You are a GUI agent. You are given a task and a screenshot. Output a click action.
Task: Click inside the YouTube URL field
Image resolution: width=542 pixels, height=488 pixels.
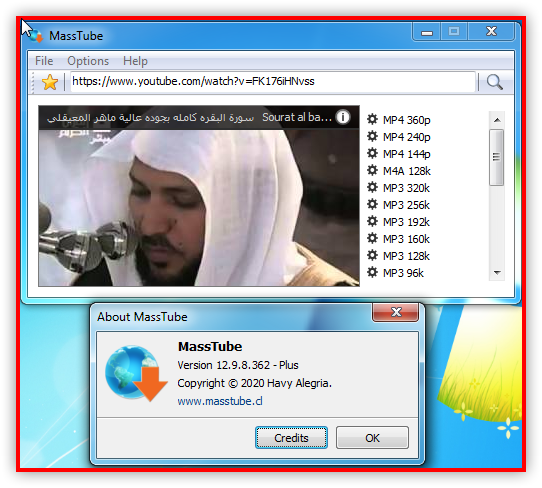pos(273,82)
